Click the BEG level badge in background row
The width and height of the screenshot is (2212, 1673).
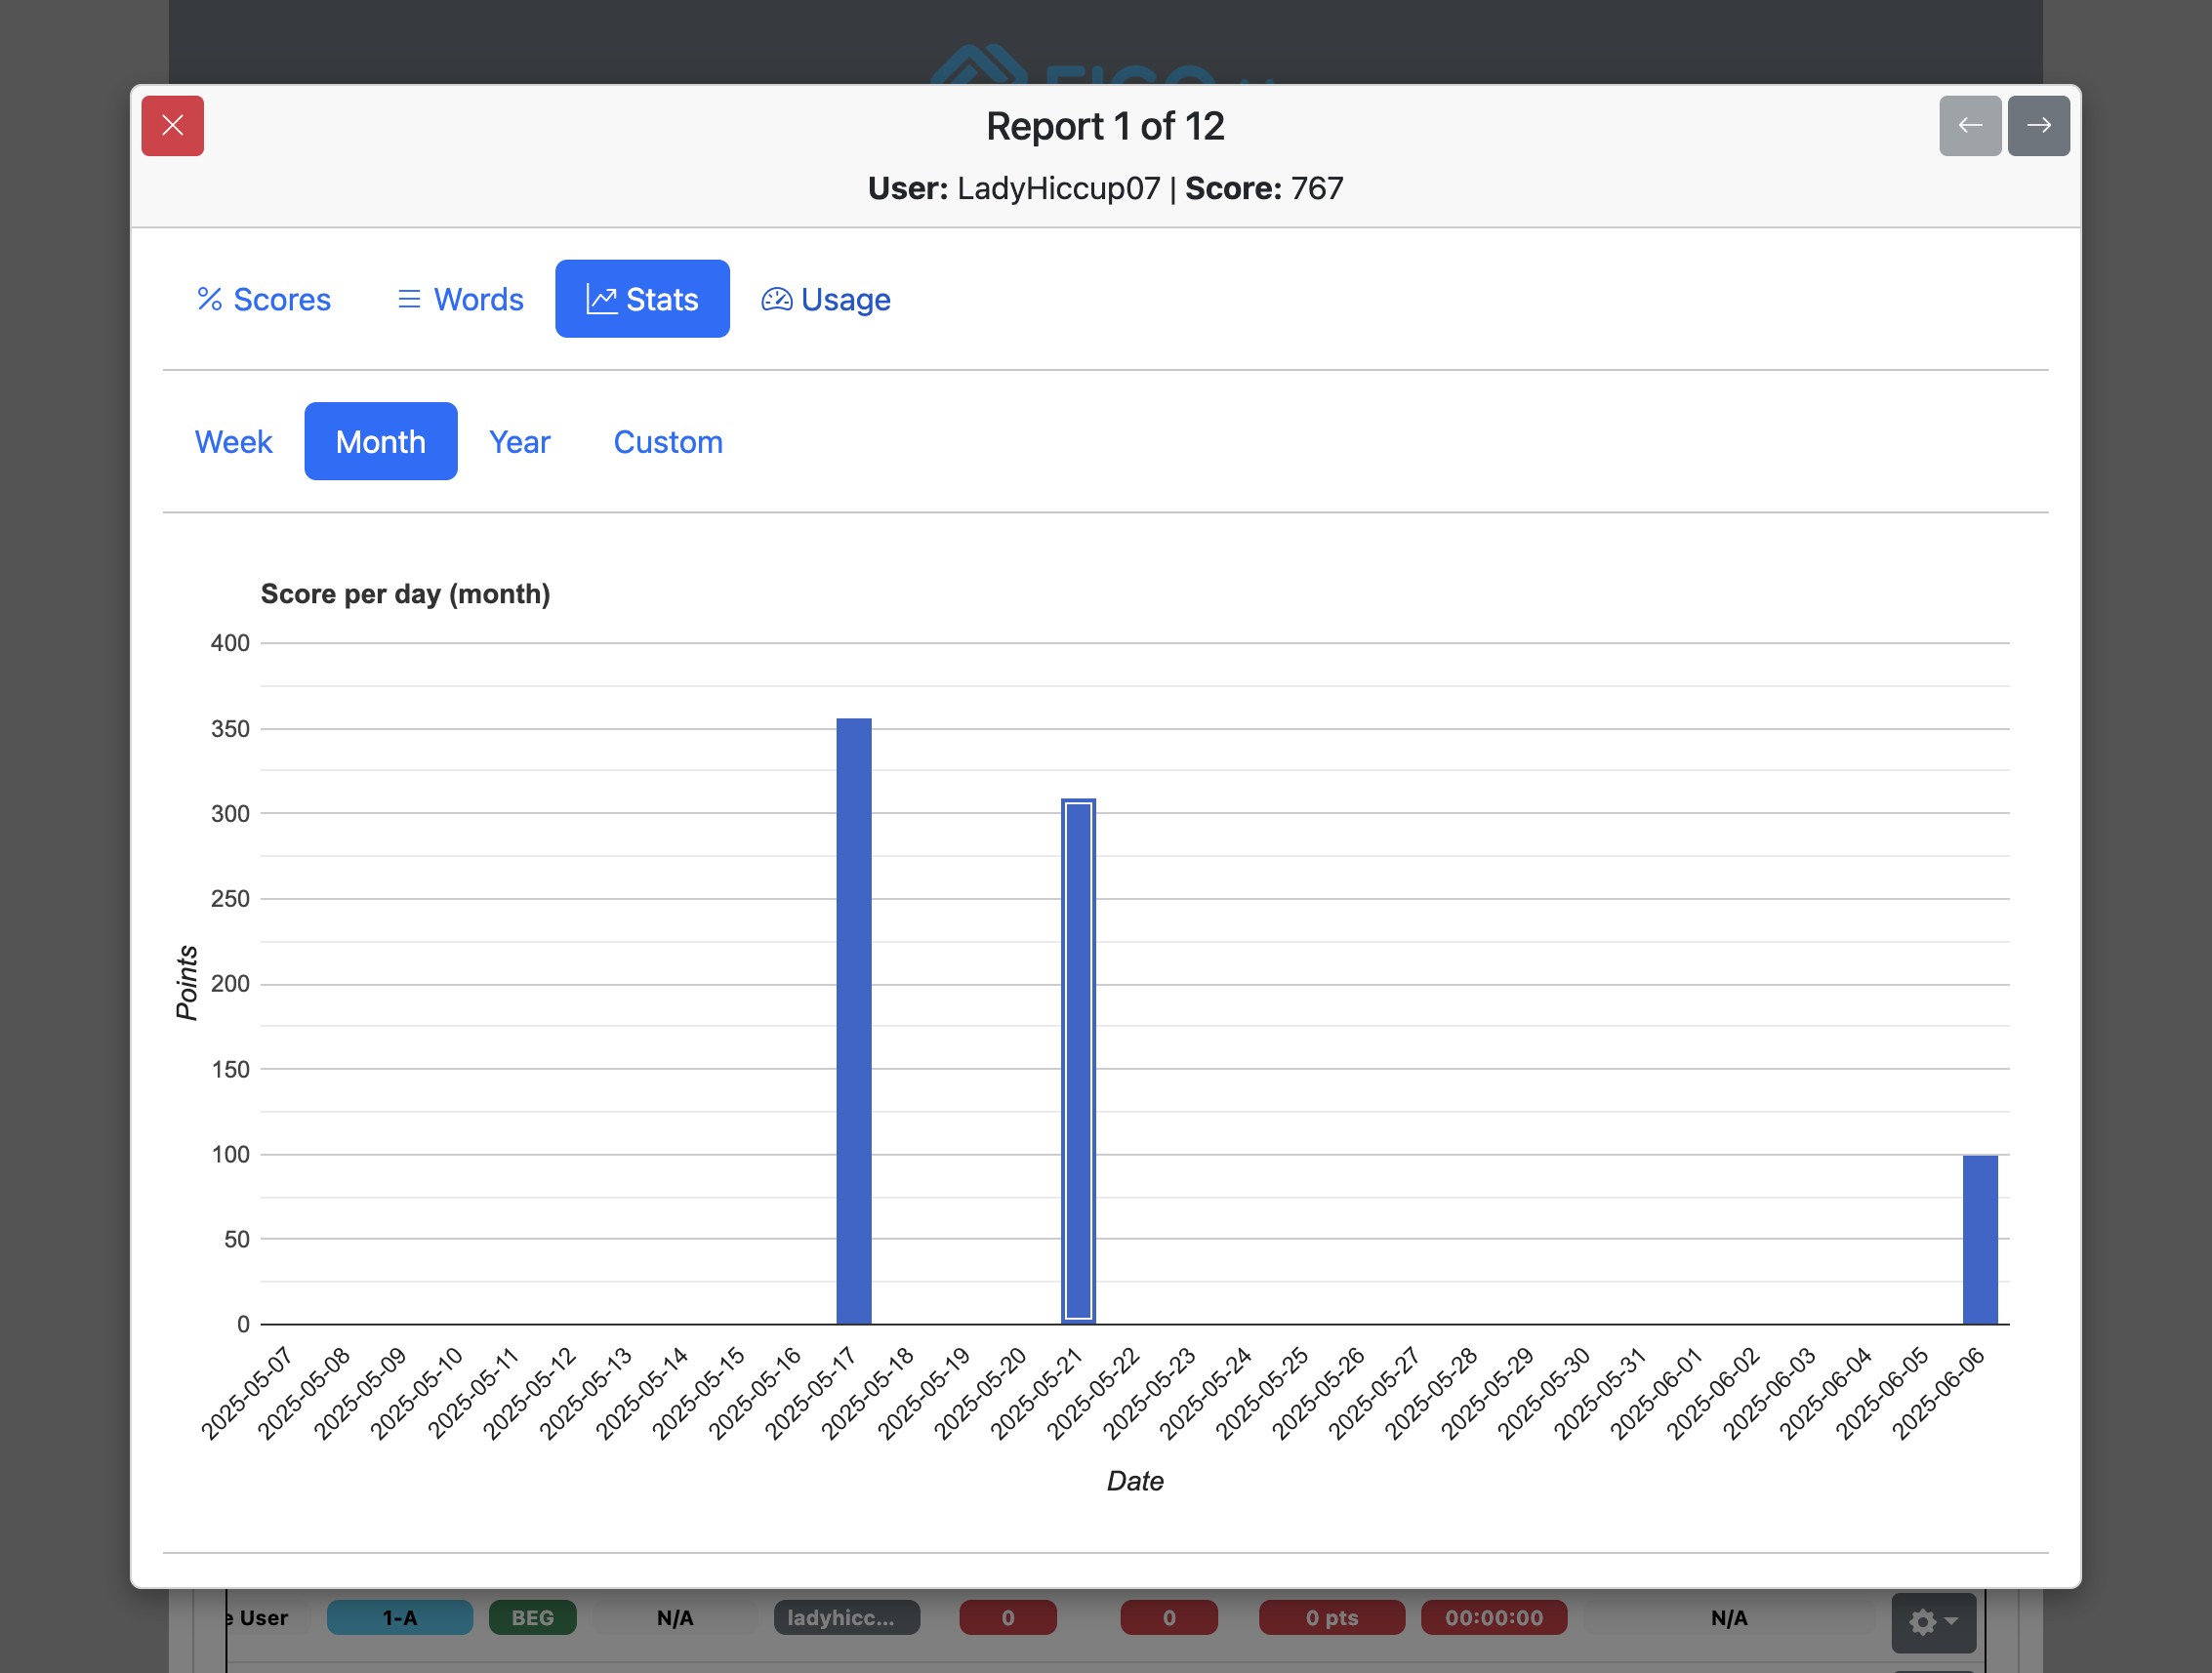[x=533, y=1618]
